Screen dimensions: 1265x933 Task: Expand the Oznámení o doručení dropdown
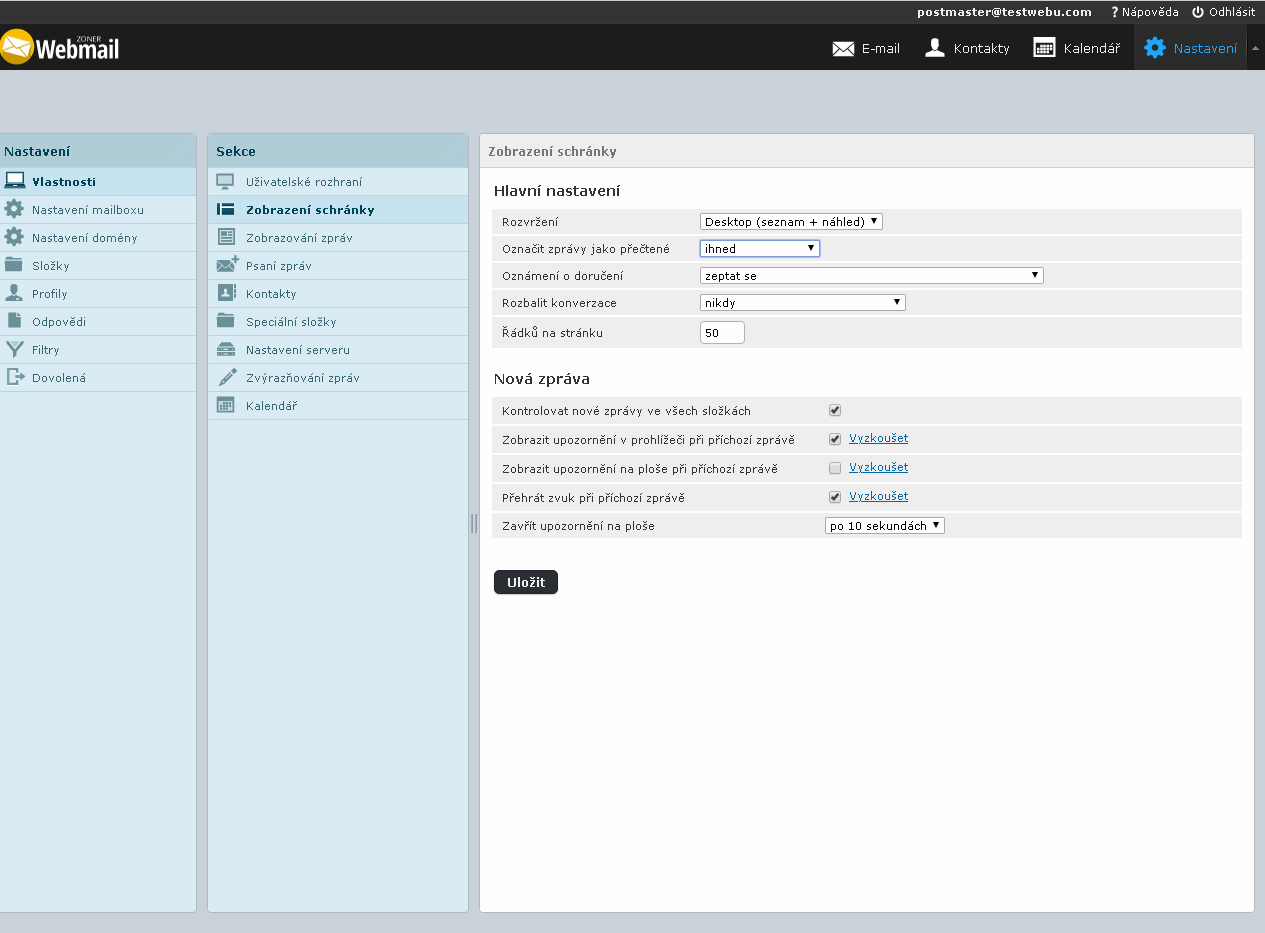point(871,276)
